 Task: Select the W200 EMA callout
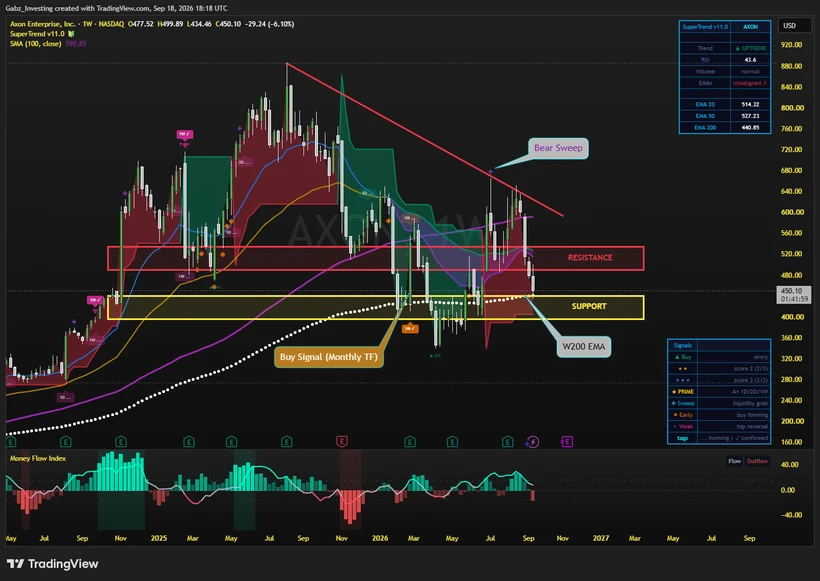(584, 347)
